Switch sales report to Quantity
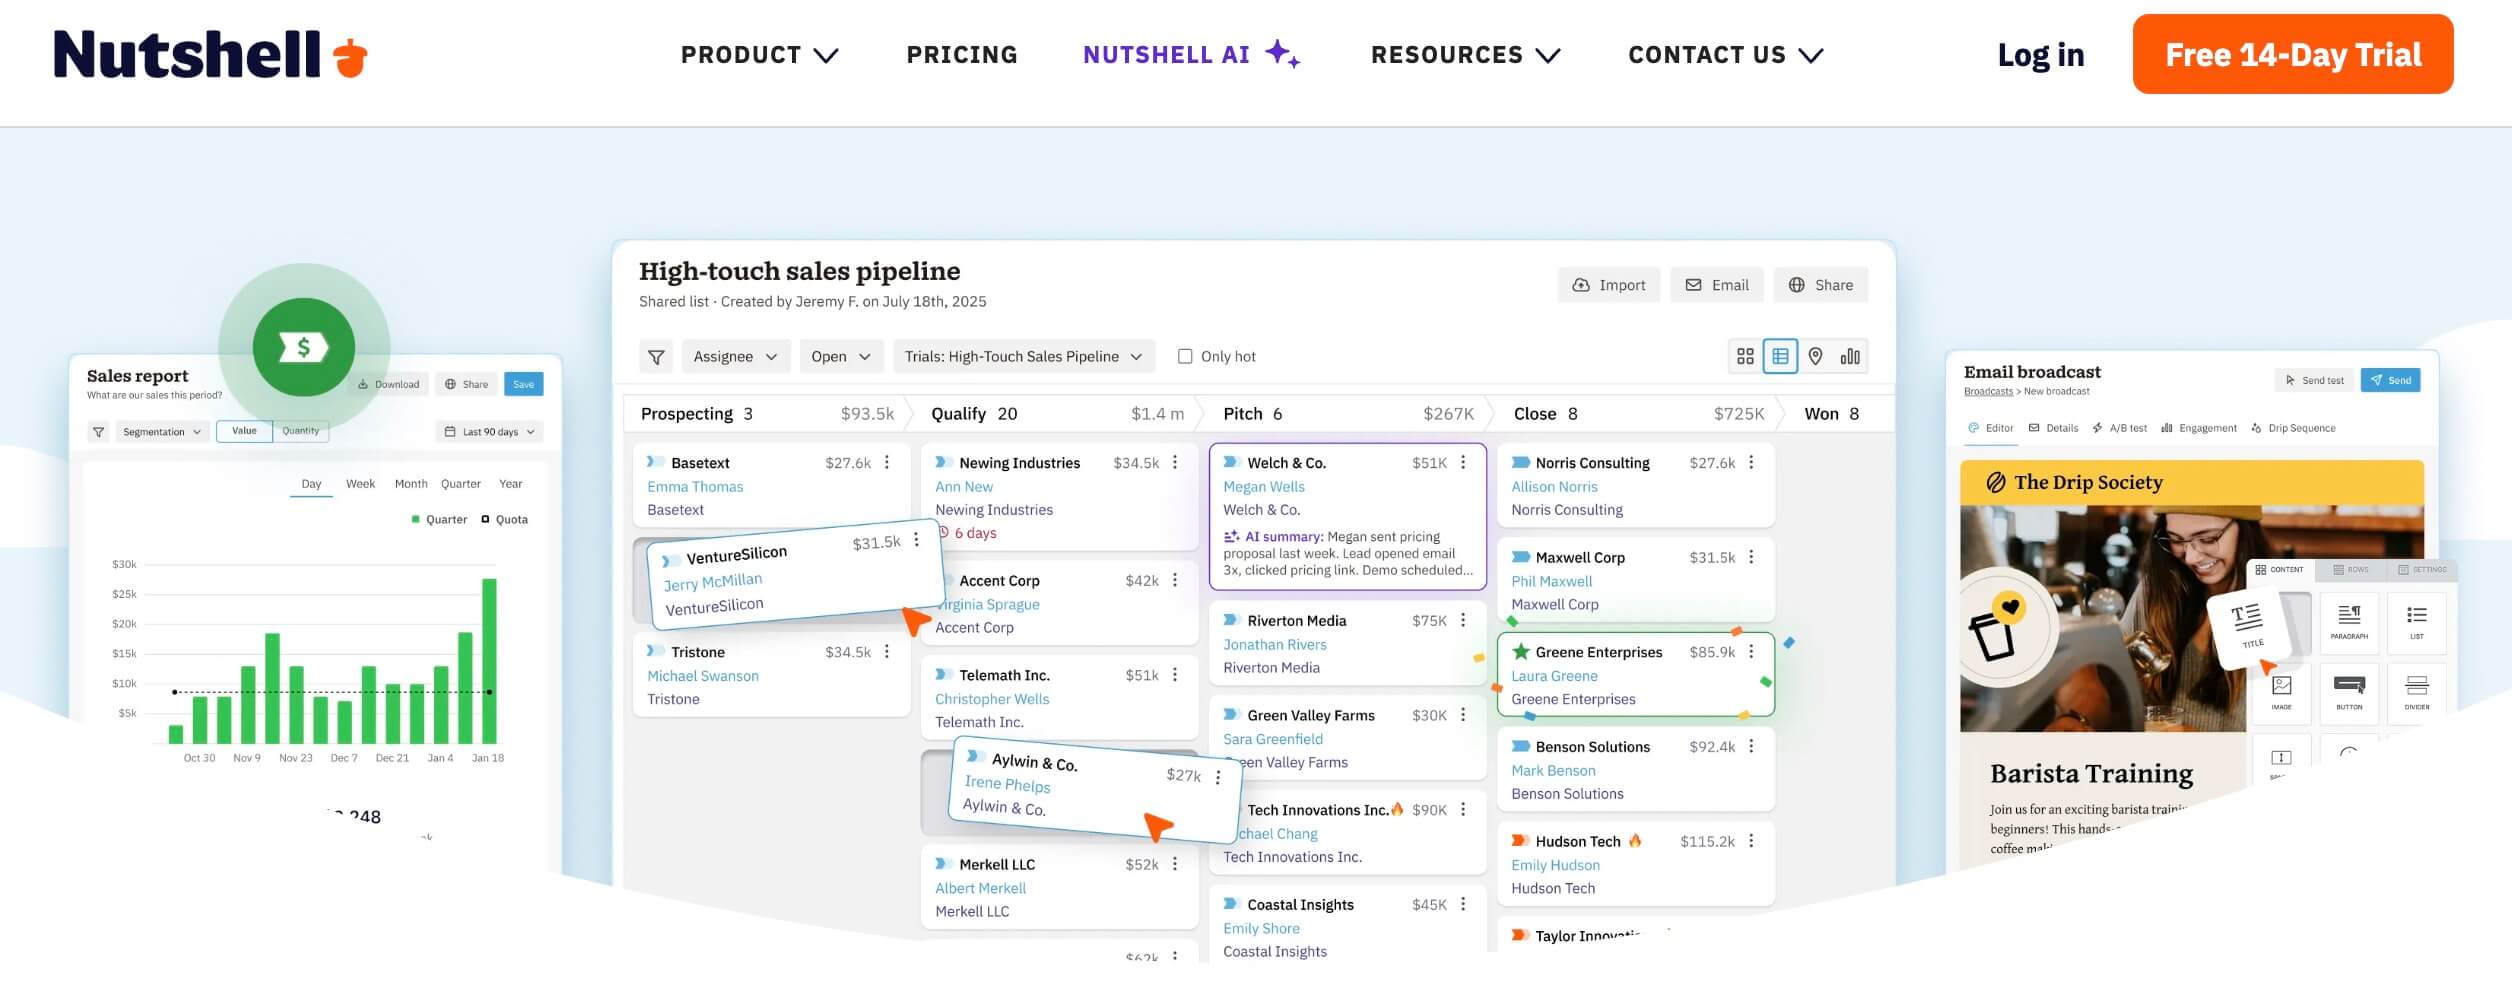This screenshot has width=2512, height=1002. [x=300, y=431]
